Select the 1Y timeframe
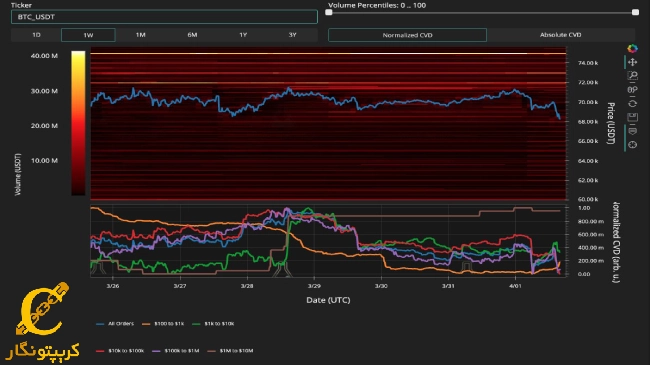Screen dimensions: 650x365 click(243, 35)
